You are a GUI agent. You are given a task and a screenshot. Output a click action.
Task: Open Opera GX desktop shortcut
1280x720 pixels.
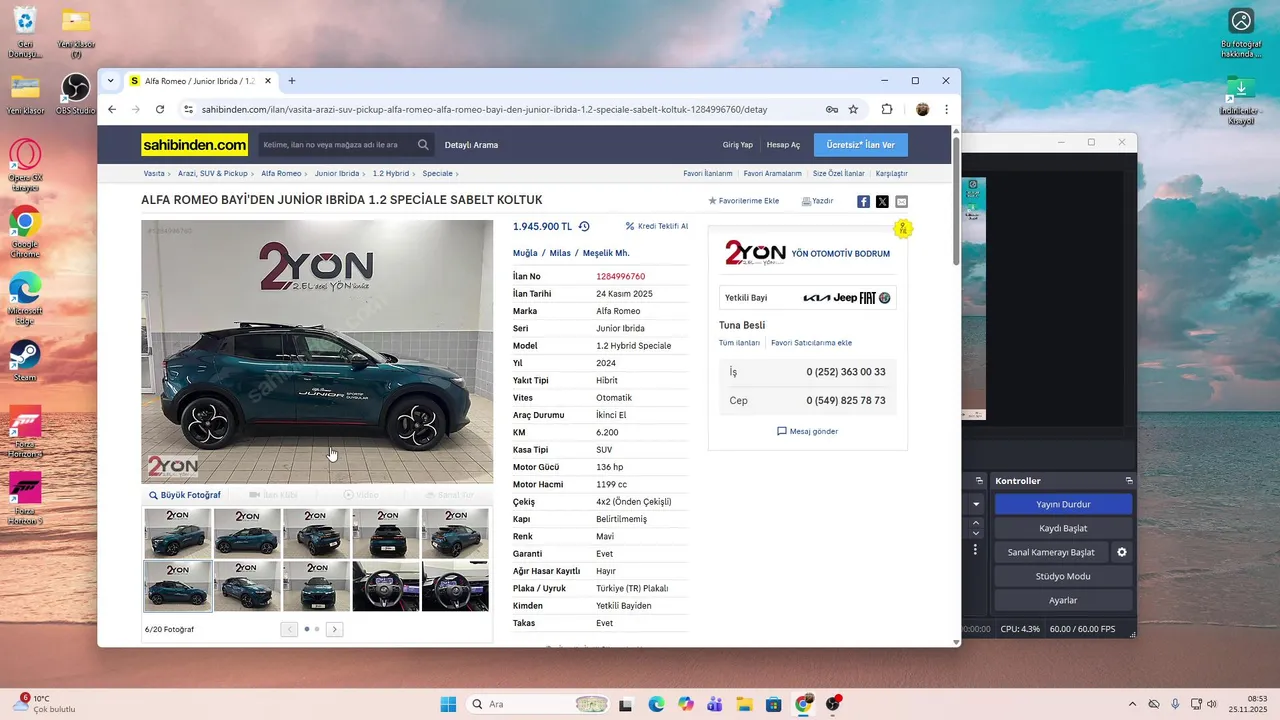coord(25,165)
